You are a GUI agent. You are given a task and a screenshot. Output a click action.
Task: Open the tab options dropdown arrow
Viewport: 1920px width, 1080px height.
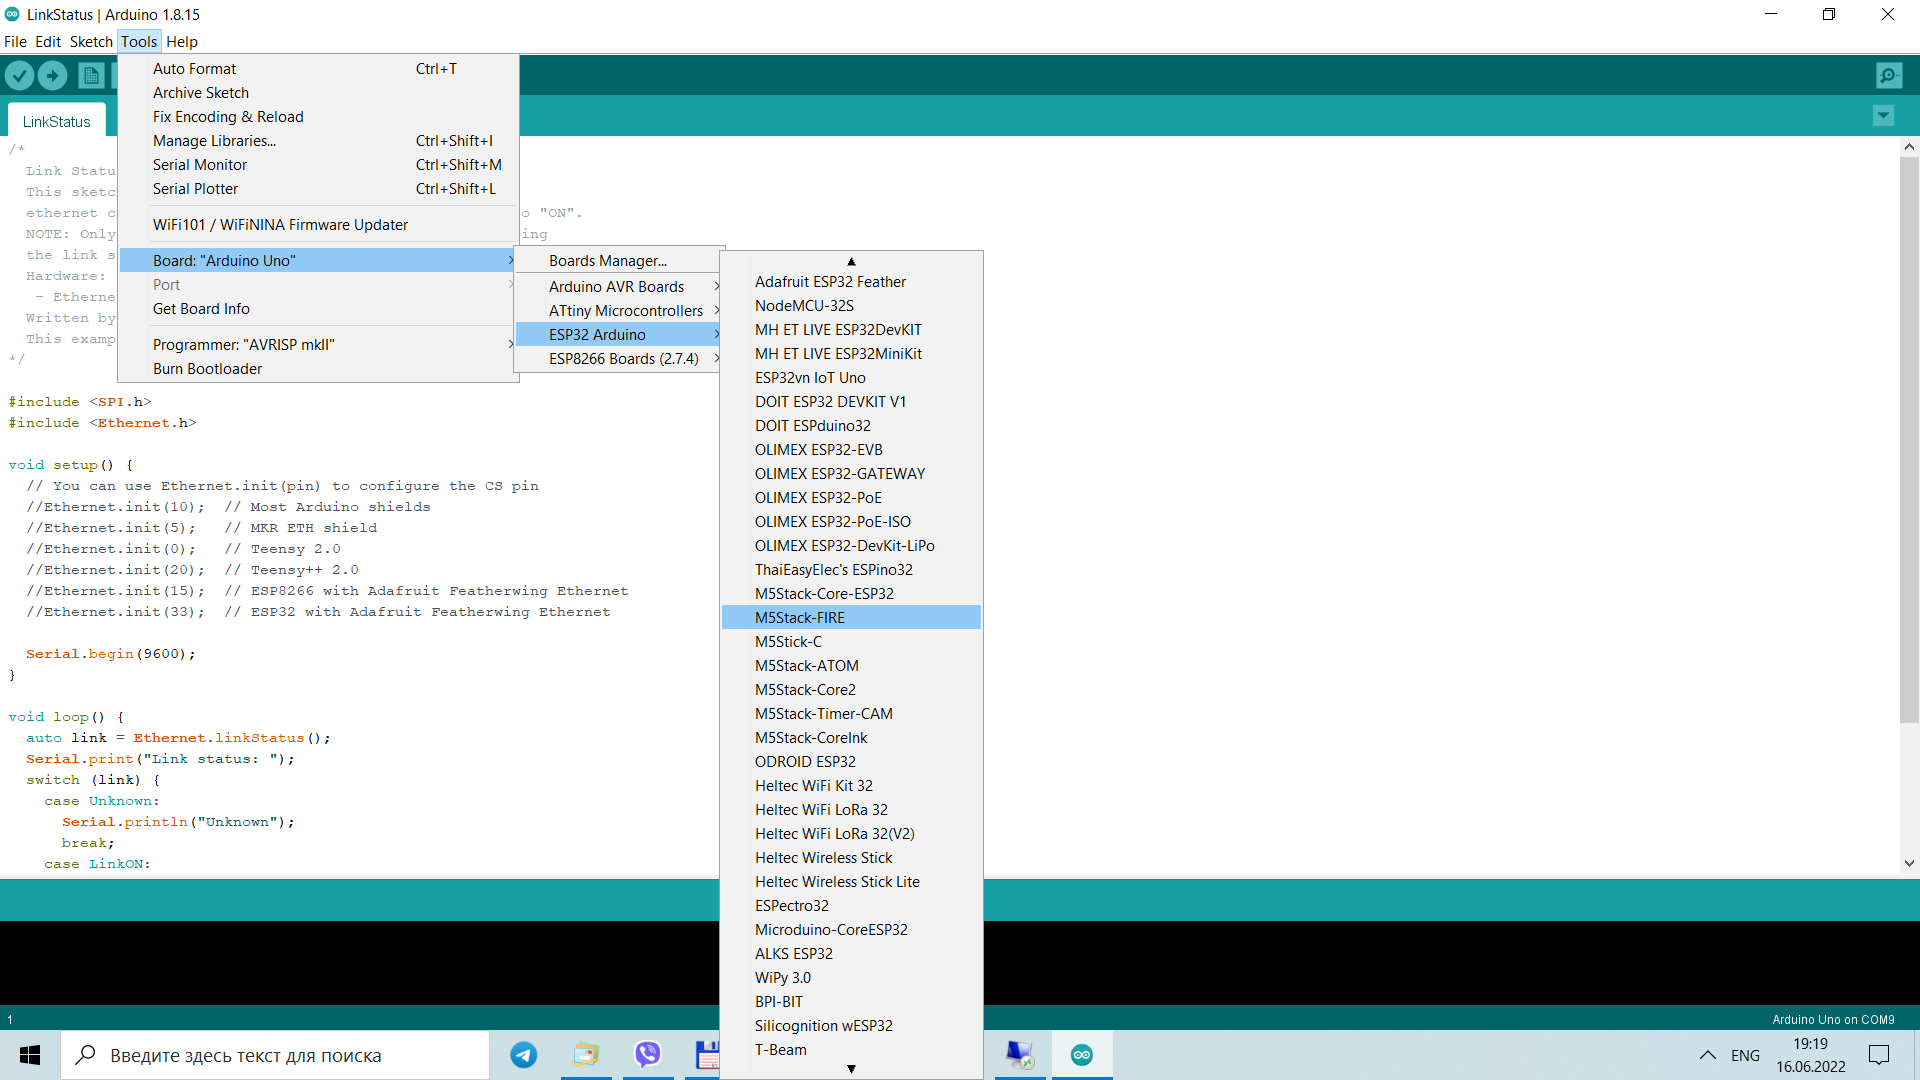(x=1883, y=116)
